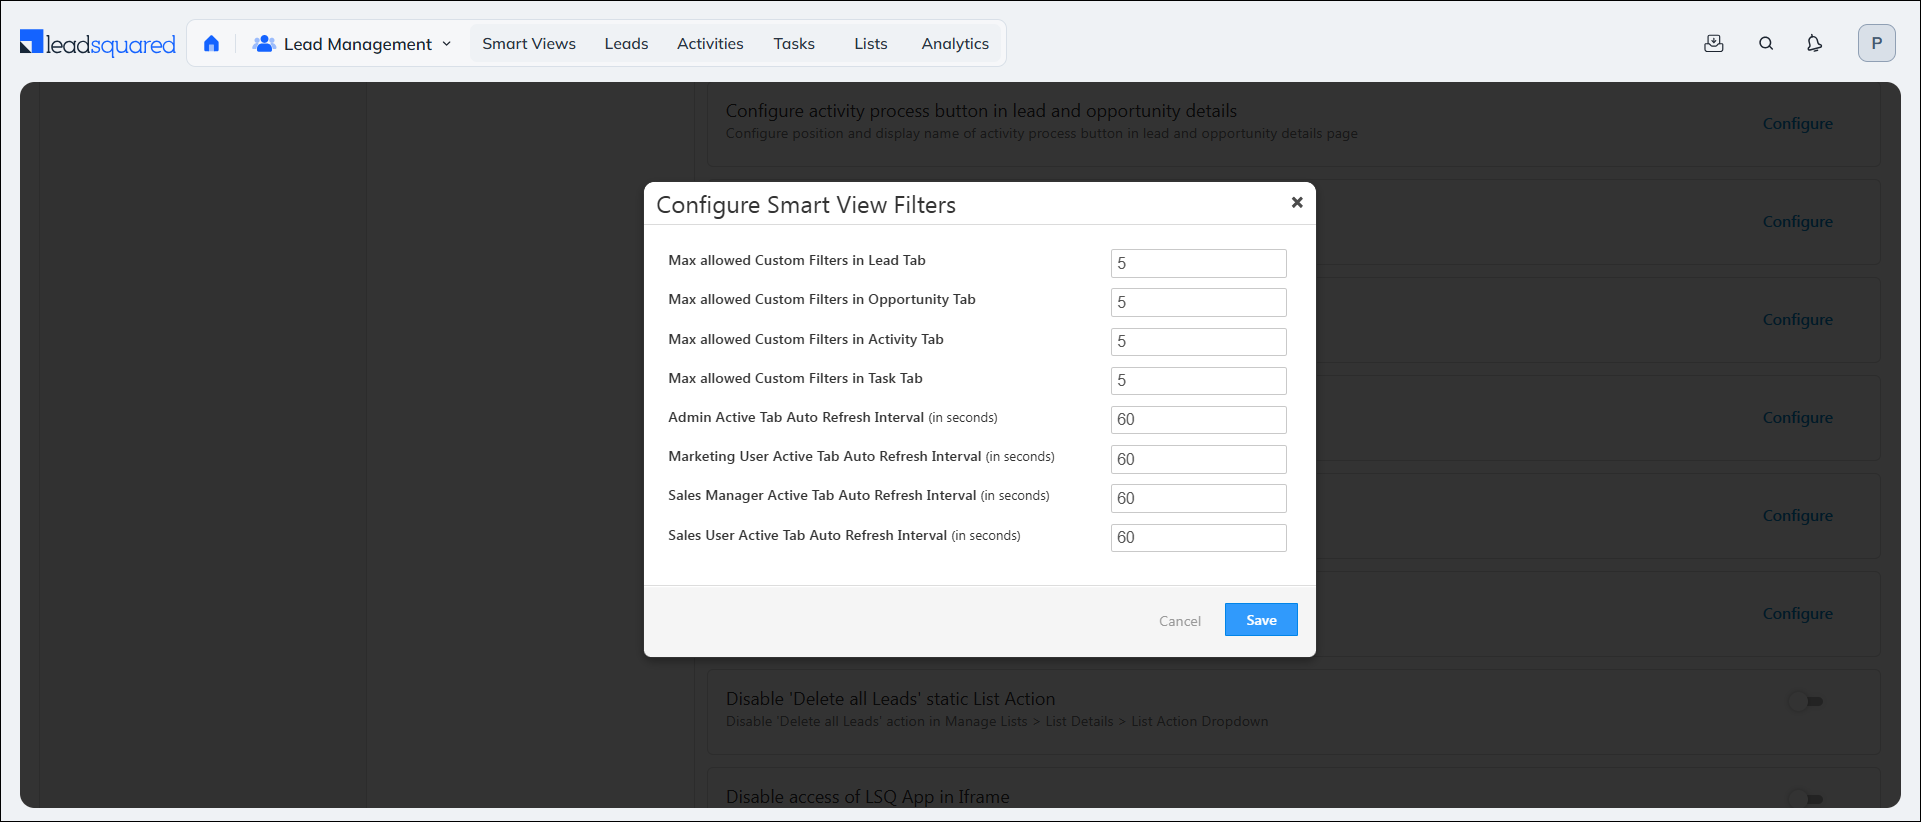Edit Admin Active Tab refresh interval field
Screen dimensions: 1921x822
click(1198, 420)
